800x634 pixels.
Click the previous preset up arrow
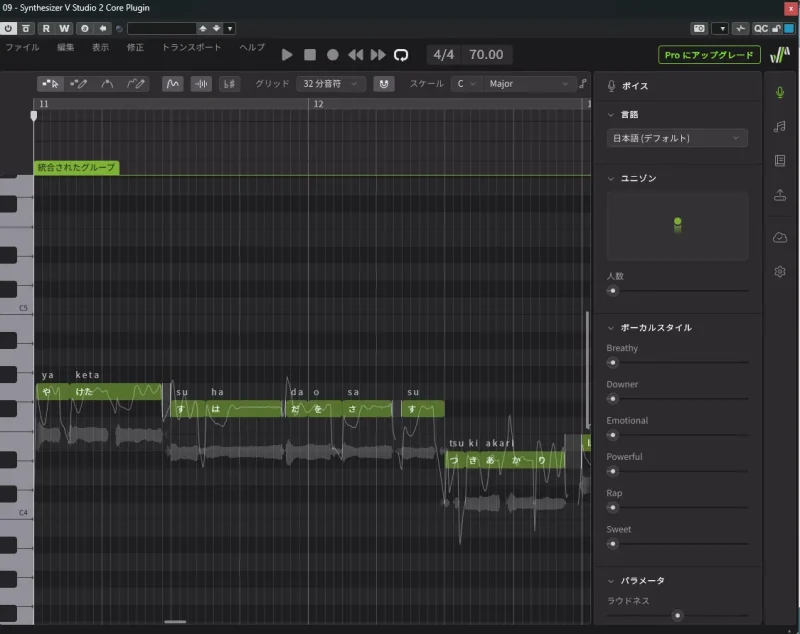203,29
